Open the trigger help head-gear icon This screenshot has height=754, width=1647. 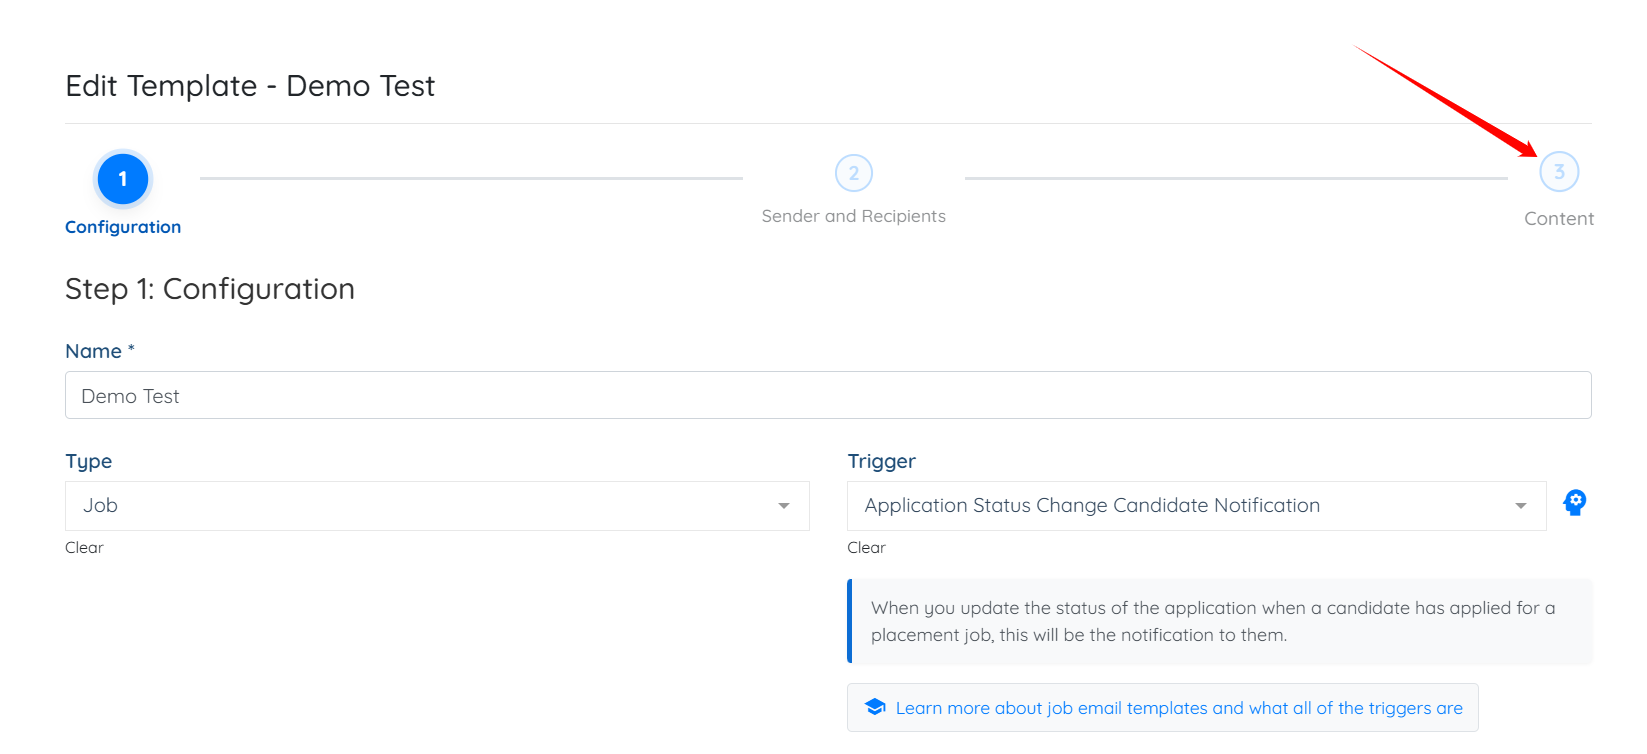tap(1575, 502)
